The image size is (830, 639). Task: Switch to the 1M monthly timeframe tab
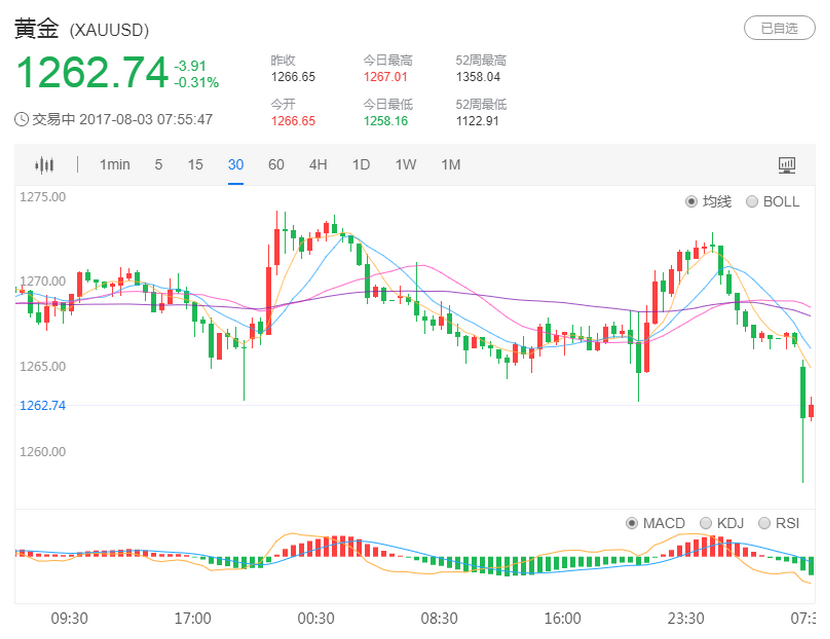click(x=451, y=165)
